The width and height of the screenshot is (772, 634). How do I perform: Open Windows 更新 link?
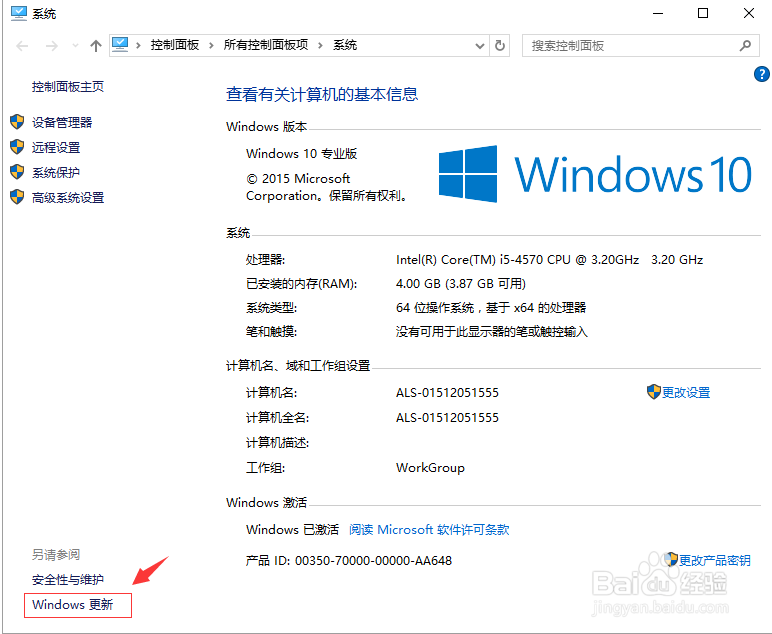click(x=73, y=604)
